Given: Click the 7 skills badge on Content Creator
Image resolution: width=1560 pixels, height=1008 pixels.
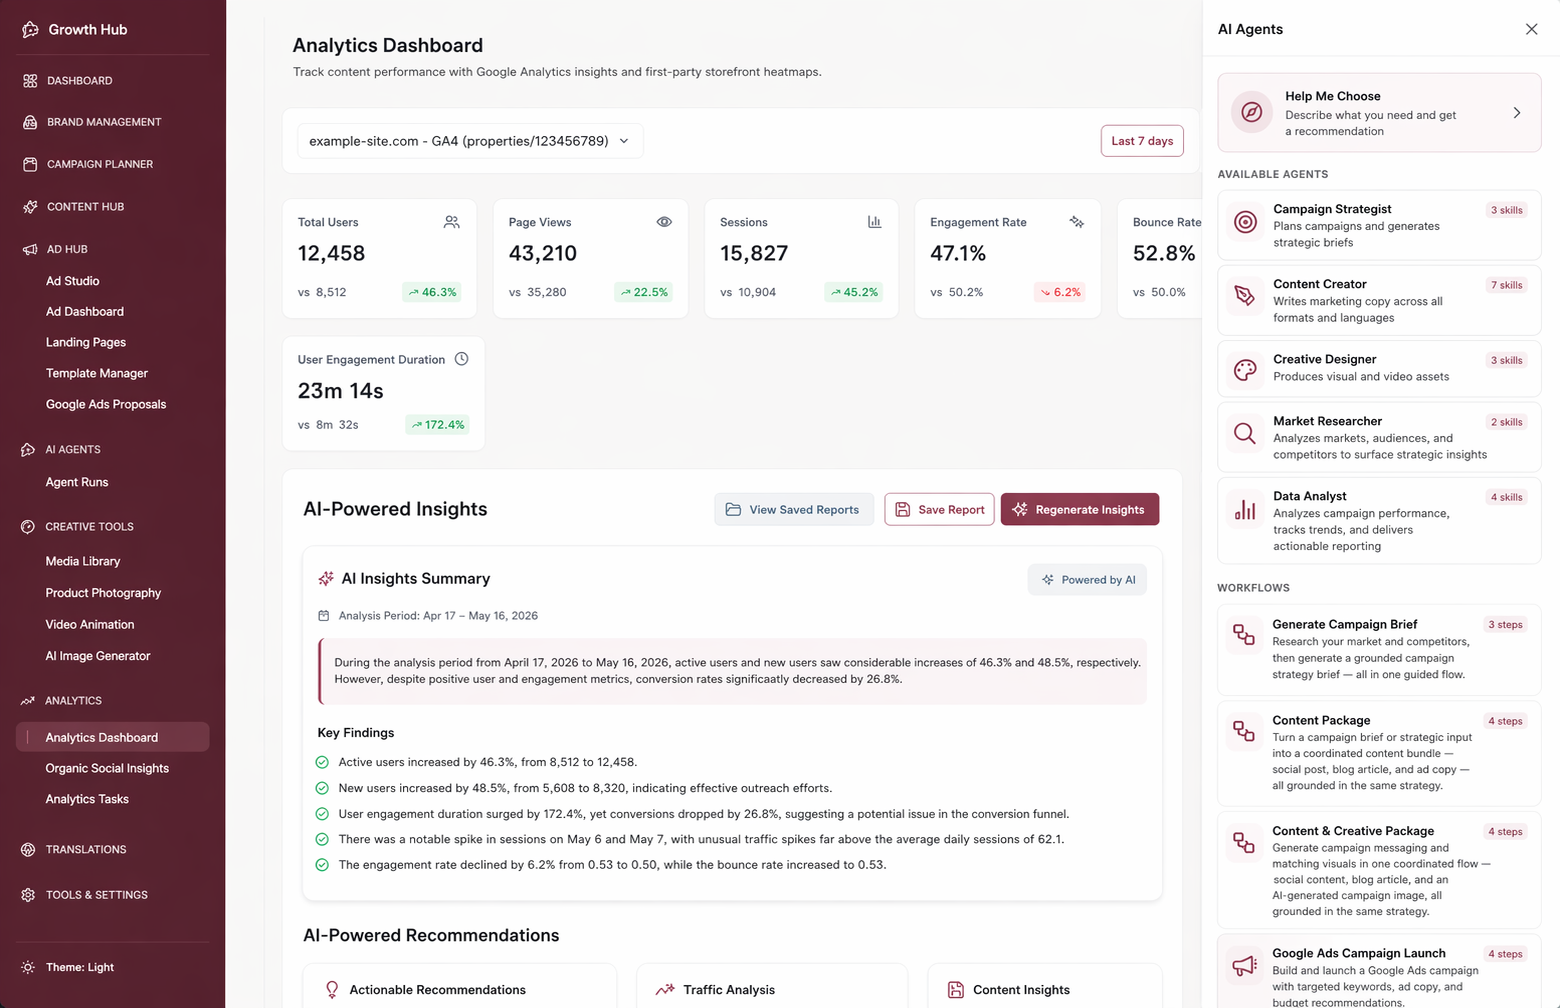Looking at the screenshot, I should pyautogui.click(x=1506, y=285).
